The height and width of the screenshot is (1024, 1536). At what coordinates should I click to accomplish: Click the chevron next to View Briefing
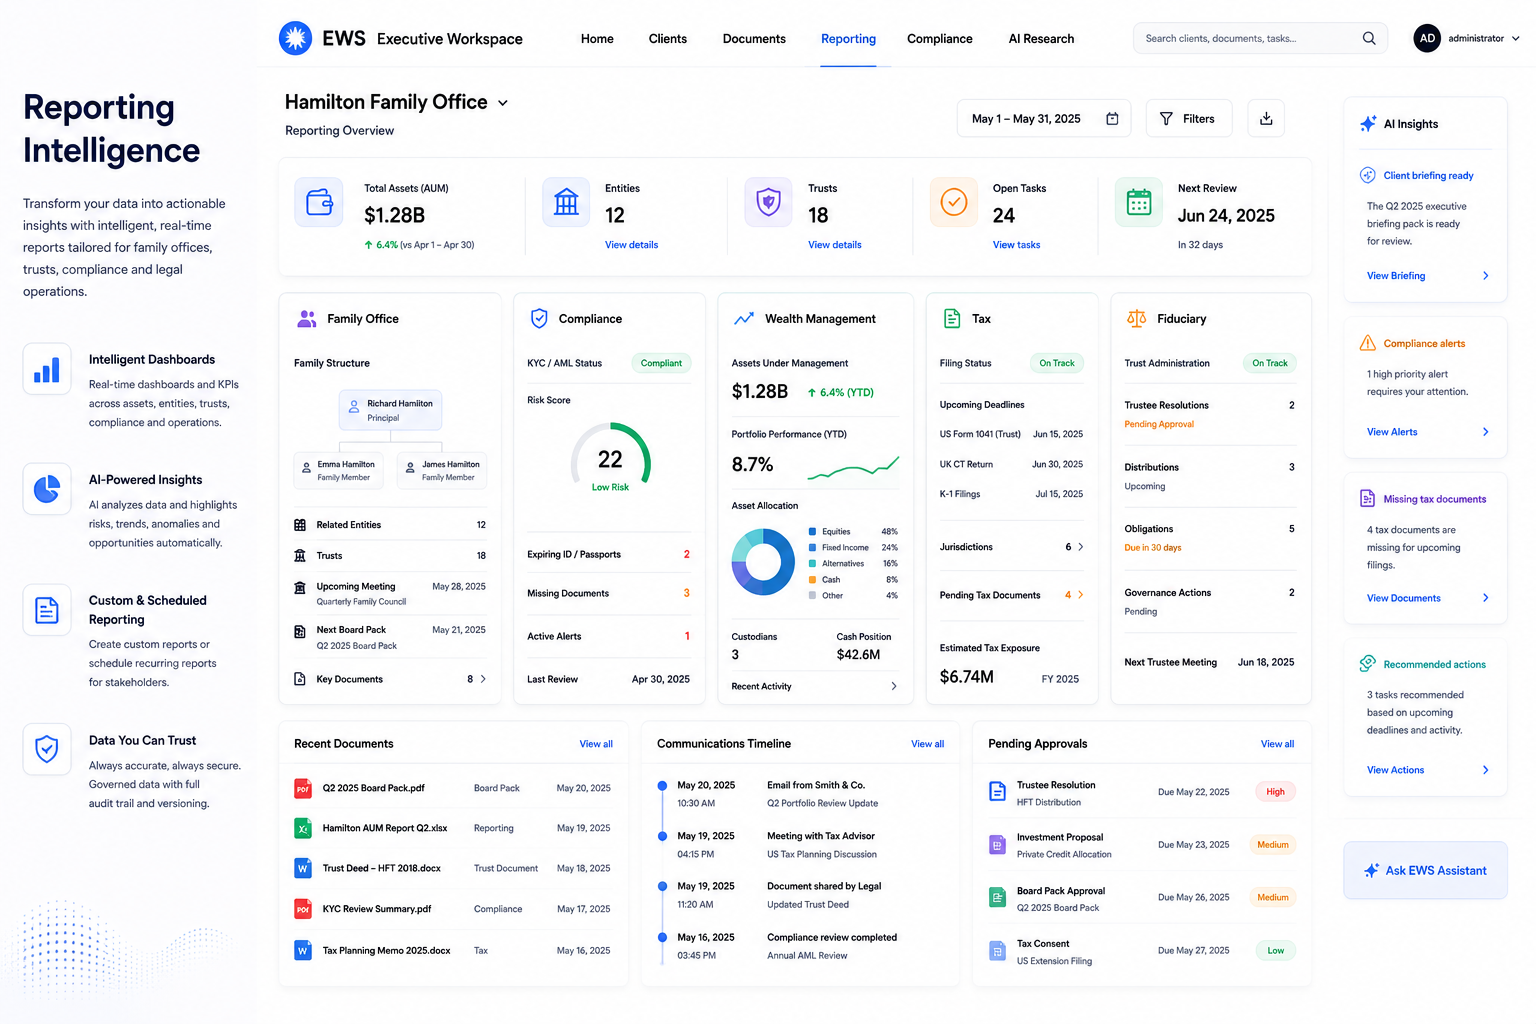pos(1485,276)
